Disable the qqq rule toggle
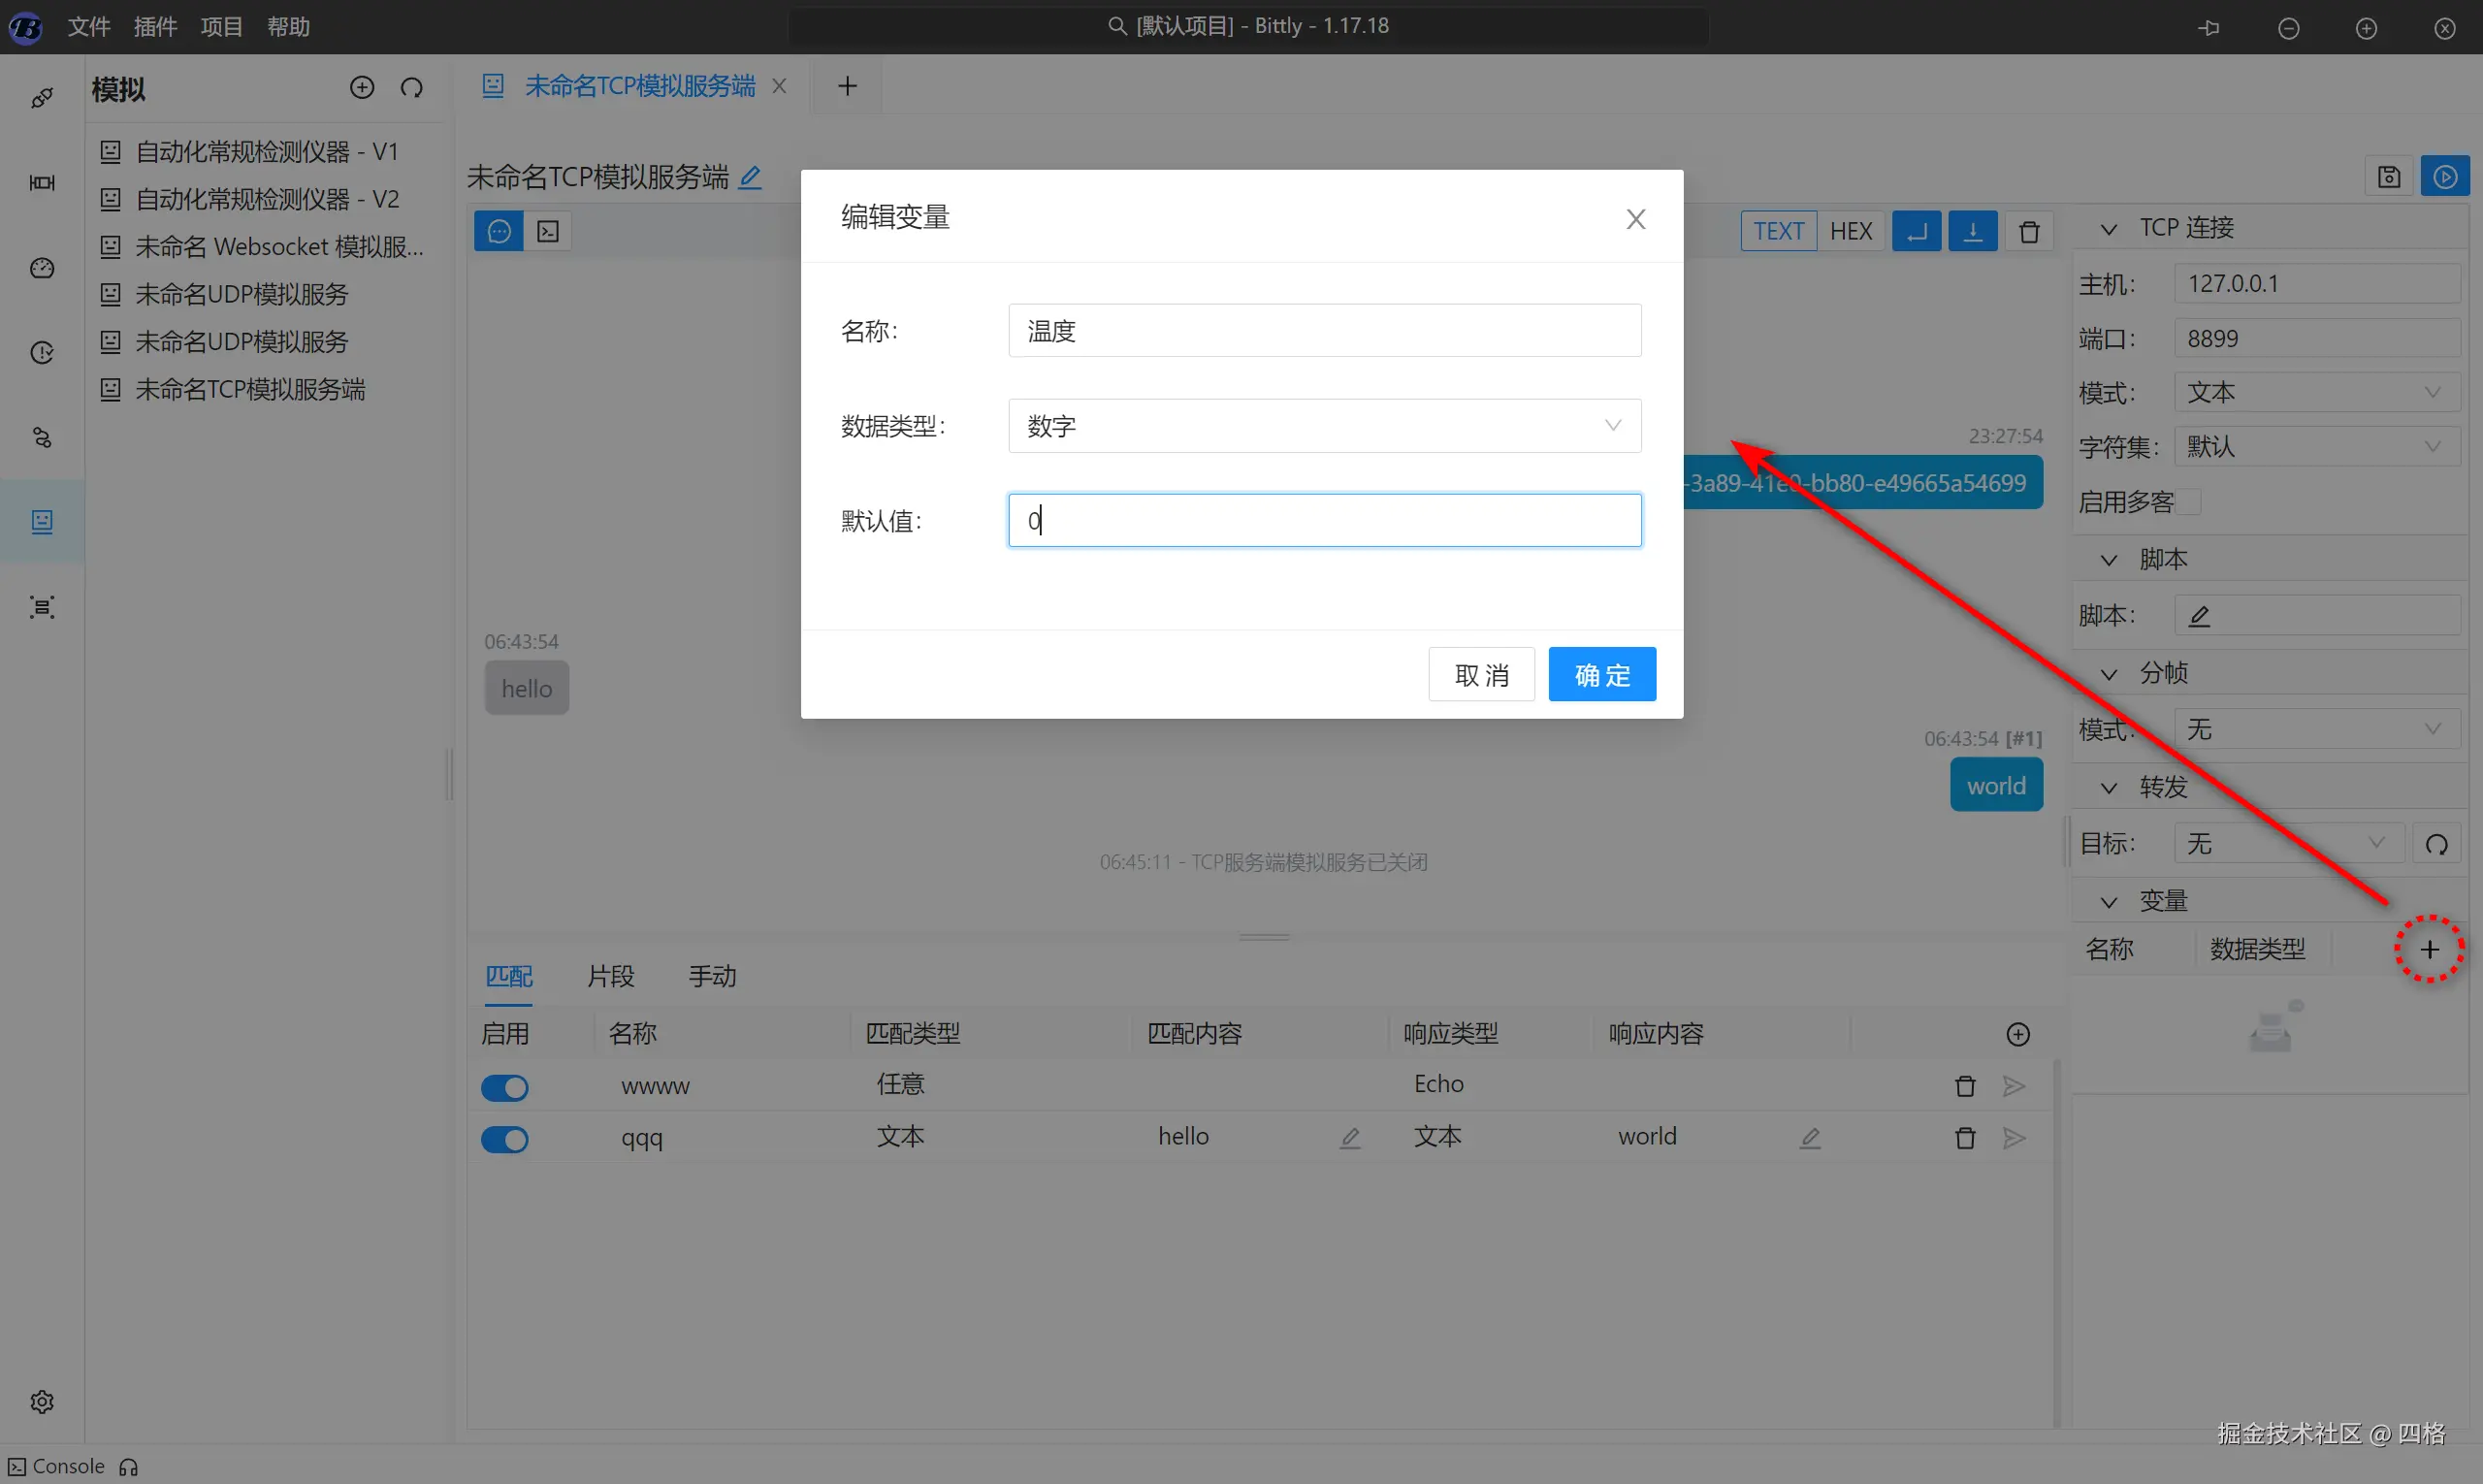 coord(505,1139)
